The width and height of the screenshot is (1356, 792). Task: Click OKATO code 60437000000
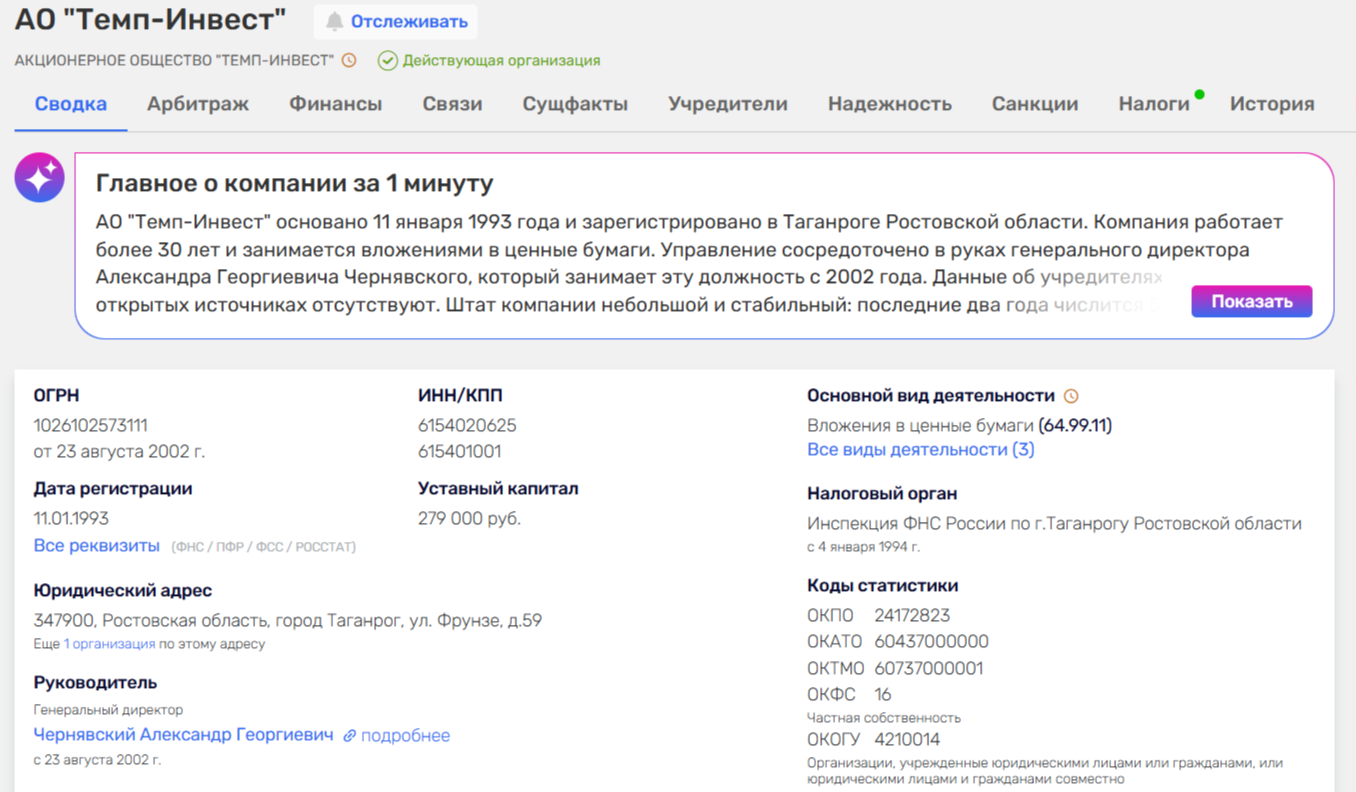point(931,641)
